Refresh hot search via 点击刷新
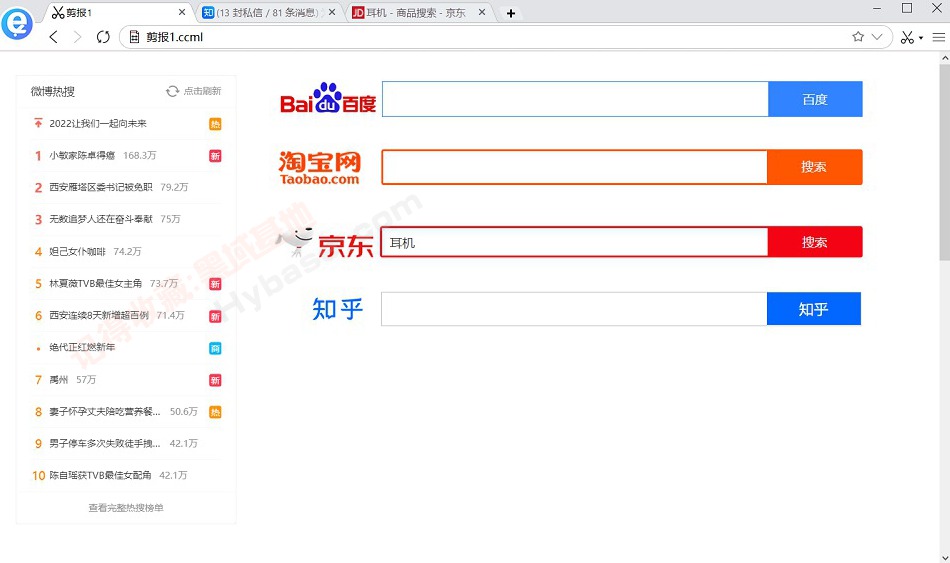The height and width of the screenshot is (563, 950). (x=194, y=91)
